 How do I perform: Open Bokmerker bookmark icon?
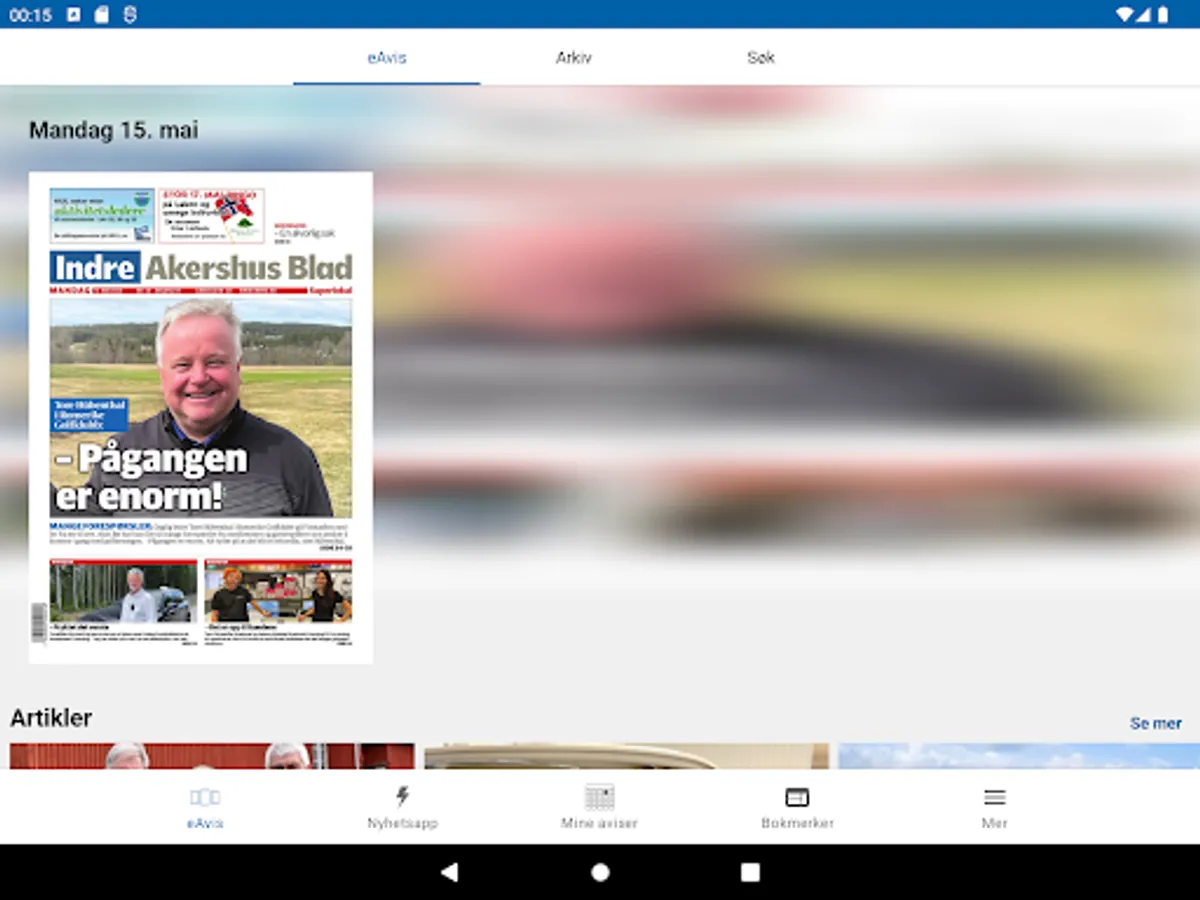click(x=797, y=797)
